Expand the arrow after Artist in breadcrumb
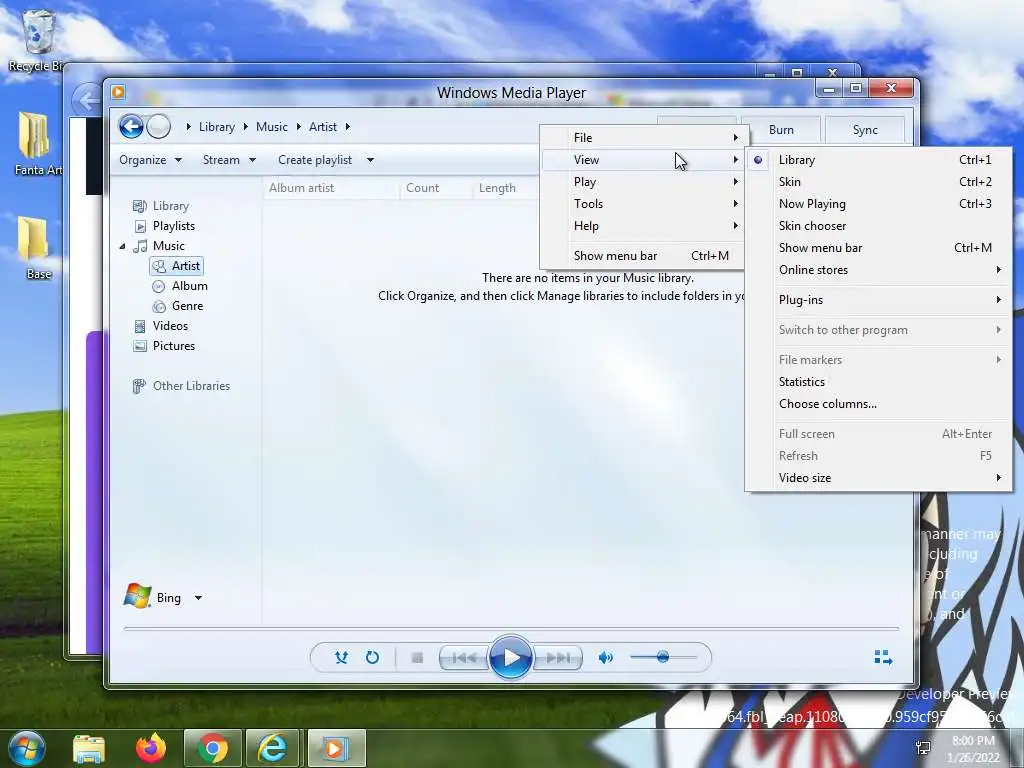Viewport: 1024px width, 768px height. [x=347, y=127]
